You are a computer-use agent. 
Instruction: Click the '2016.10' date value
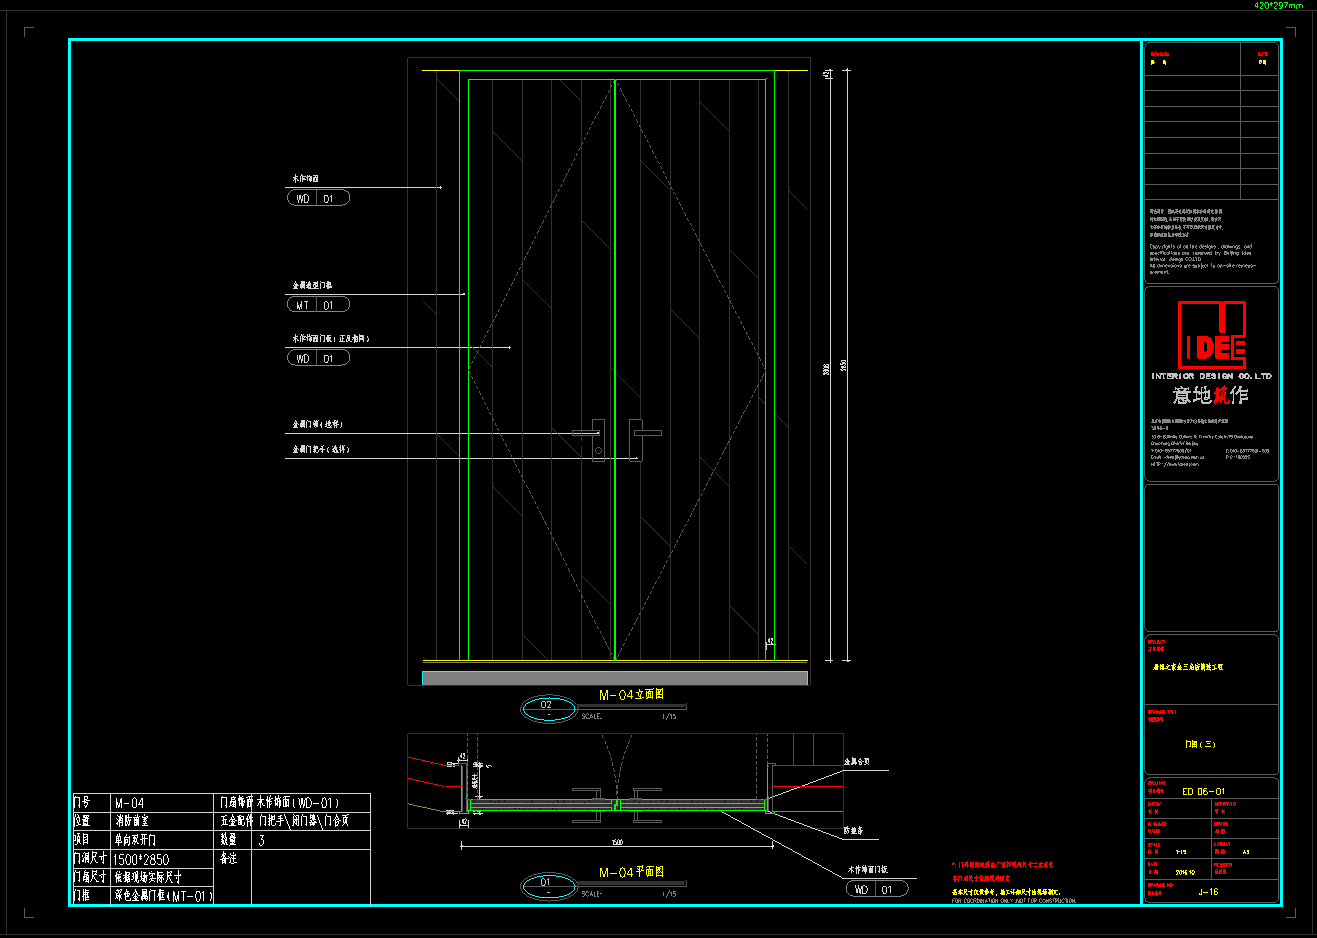[x=1187, y=872]
